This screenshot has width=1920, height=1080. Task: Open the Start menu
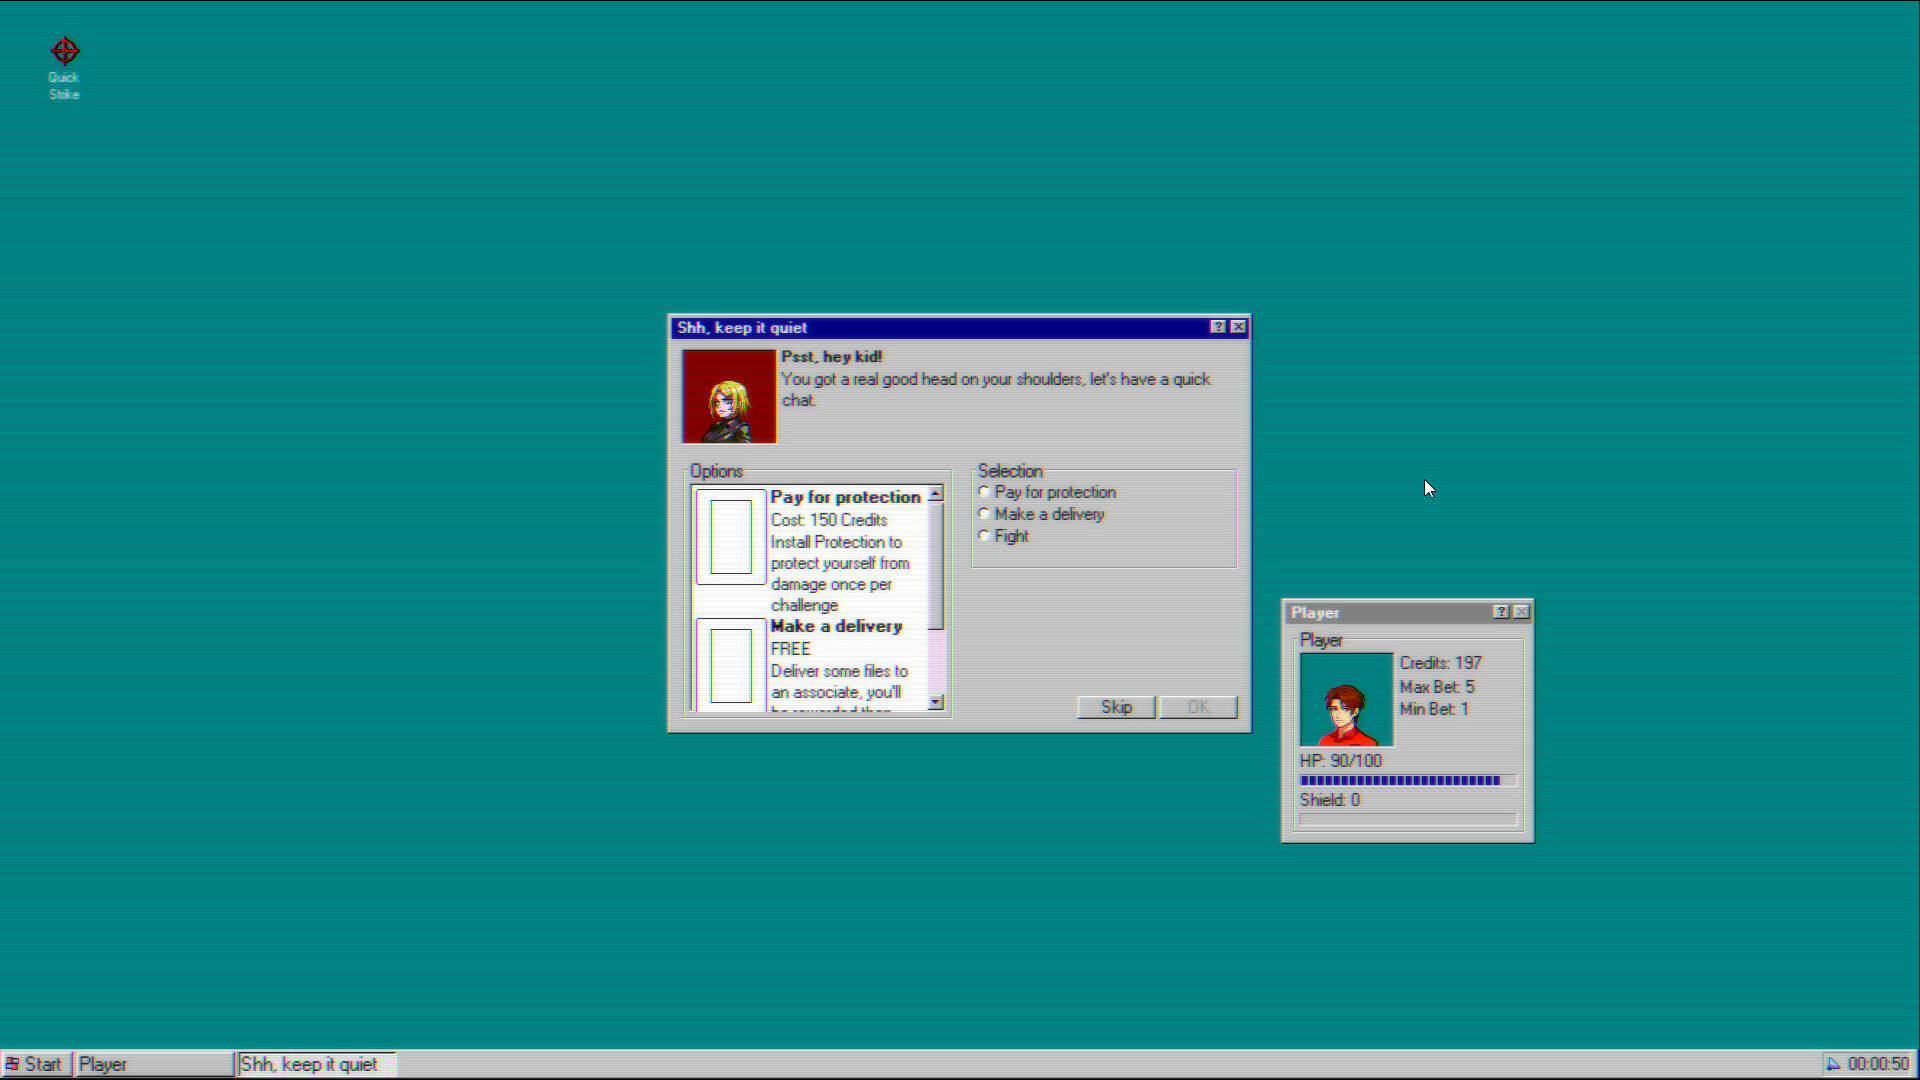(x=37, y=1063)
